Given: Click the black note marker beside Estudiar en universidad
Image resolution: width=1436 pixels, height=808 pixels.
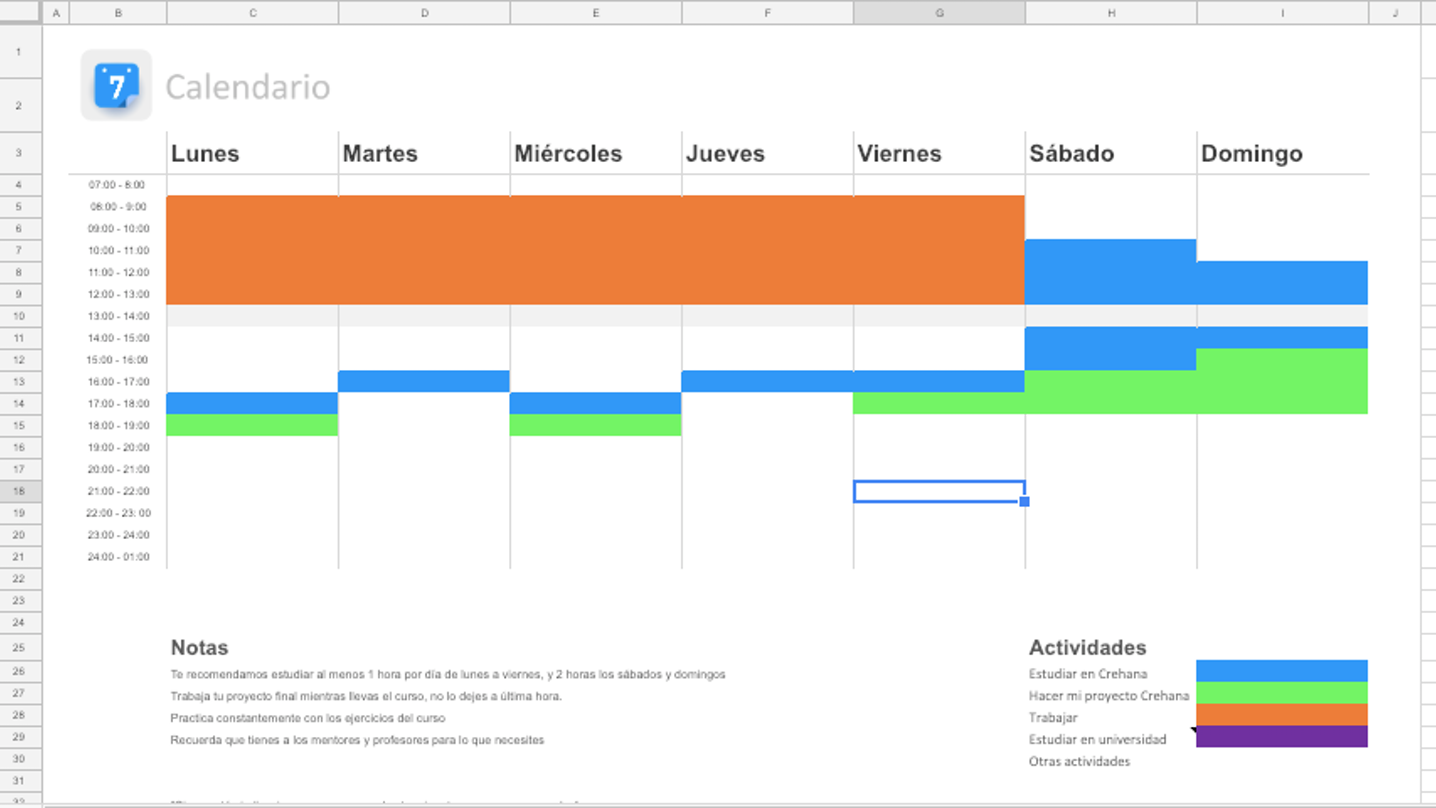Looking at the screenshot, I should pos(1193,731).
